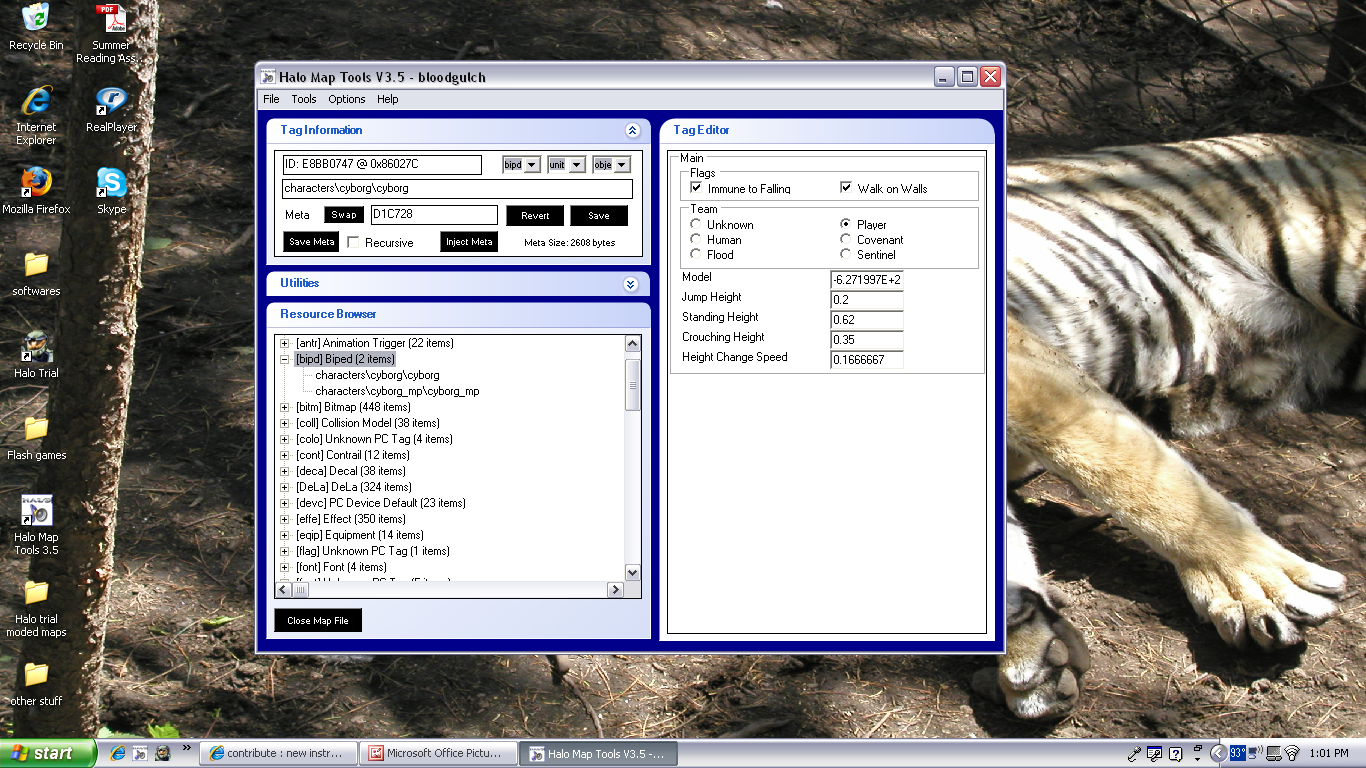Select the Covenant team radio button
This screenshot has width=1366, height=768.
coord(846,240)
